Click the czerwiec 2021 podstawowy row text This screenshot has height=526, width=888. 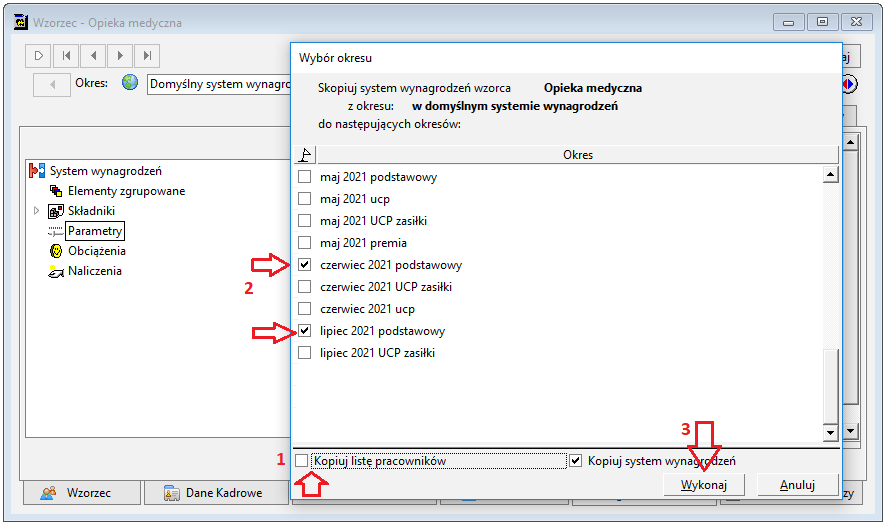click(391, 265)
